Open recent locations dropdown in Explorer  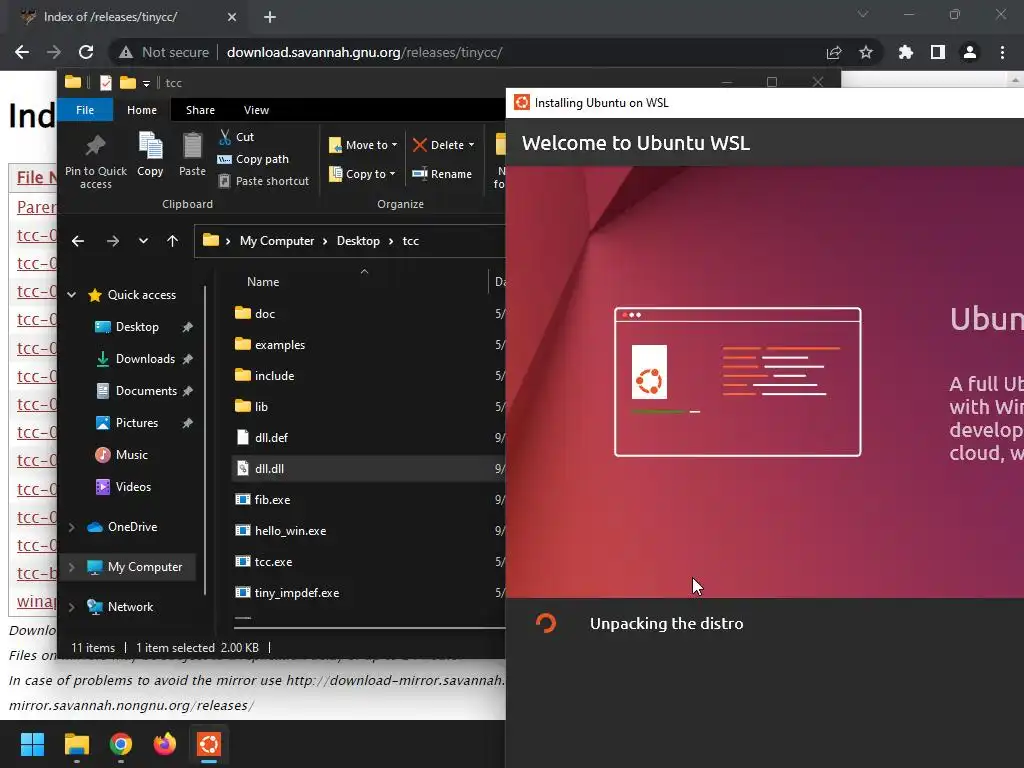click(143, 241)
